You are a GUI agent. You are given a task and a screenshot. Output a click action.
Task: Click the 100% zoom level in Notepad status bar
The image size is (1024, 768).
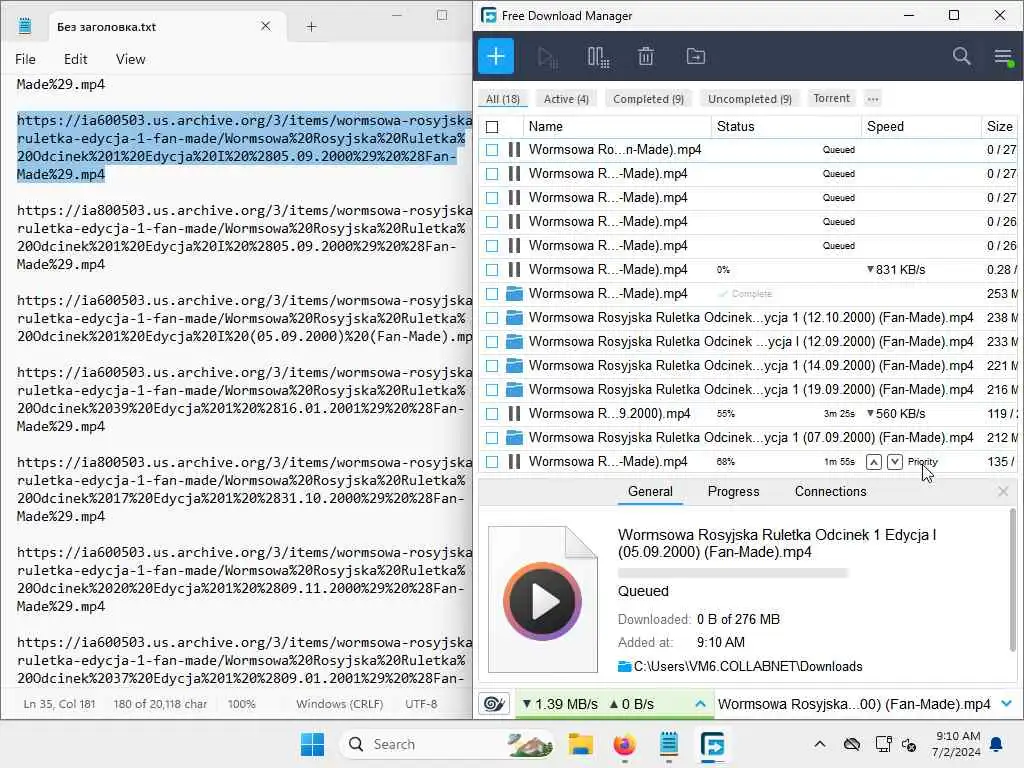click(x=242, y=705)
